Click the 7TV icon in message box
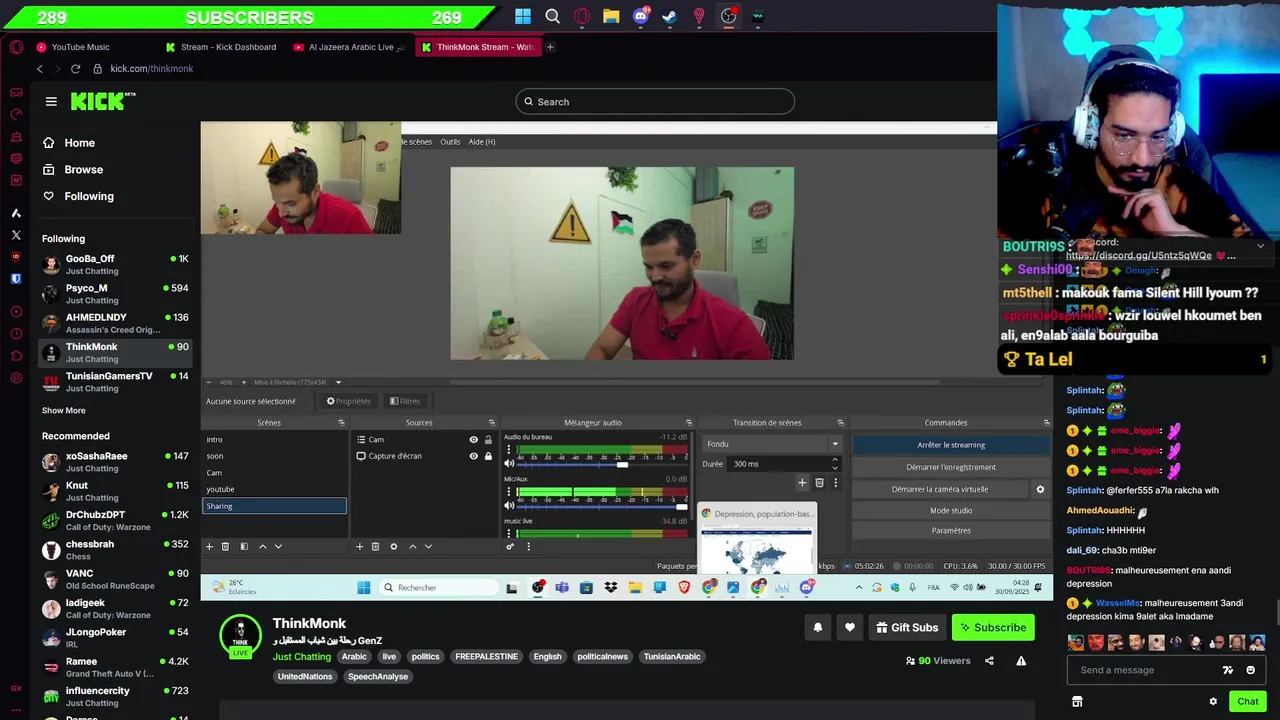The image size is (1280, 720). [1228, 670]
